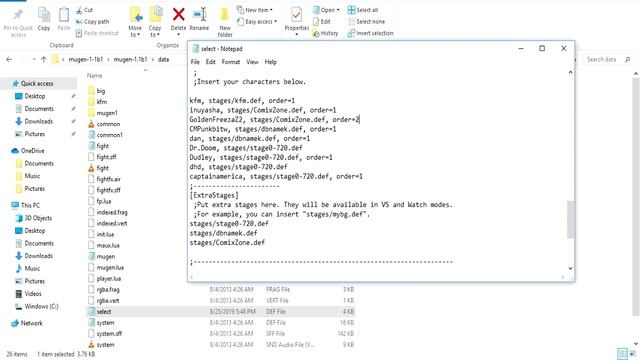Click the mugen-1.1b1 breadcrumb next to data

coord(130,60)
